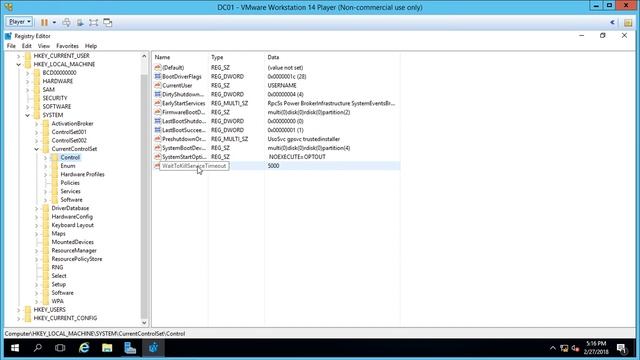Open the pause button dropdown arrow
Image resolution: width=640 pixels, height=360 pixels.
click(54, 22)
